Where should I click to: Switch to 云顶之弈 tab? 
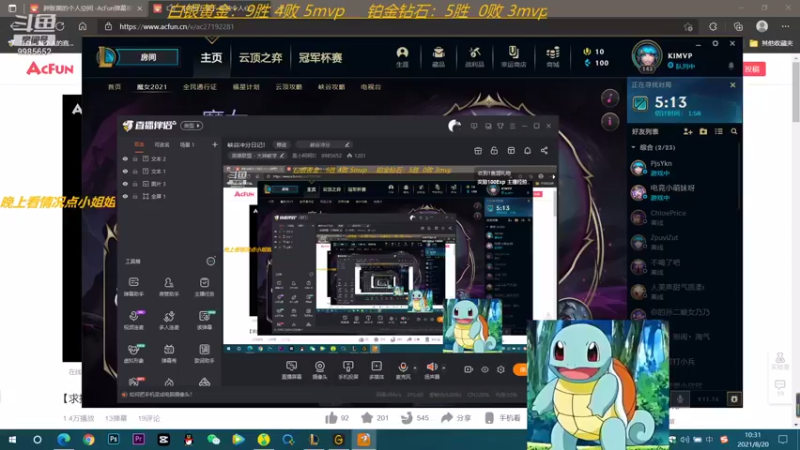[260, 58]
